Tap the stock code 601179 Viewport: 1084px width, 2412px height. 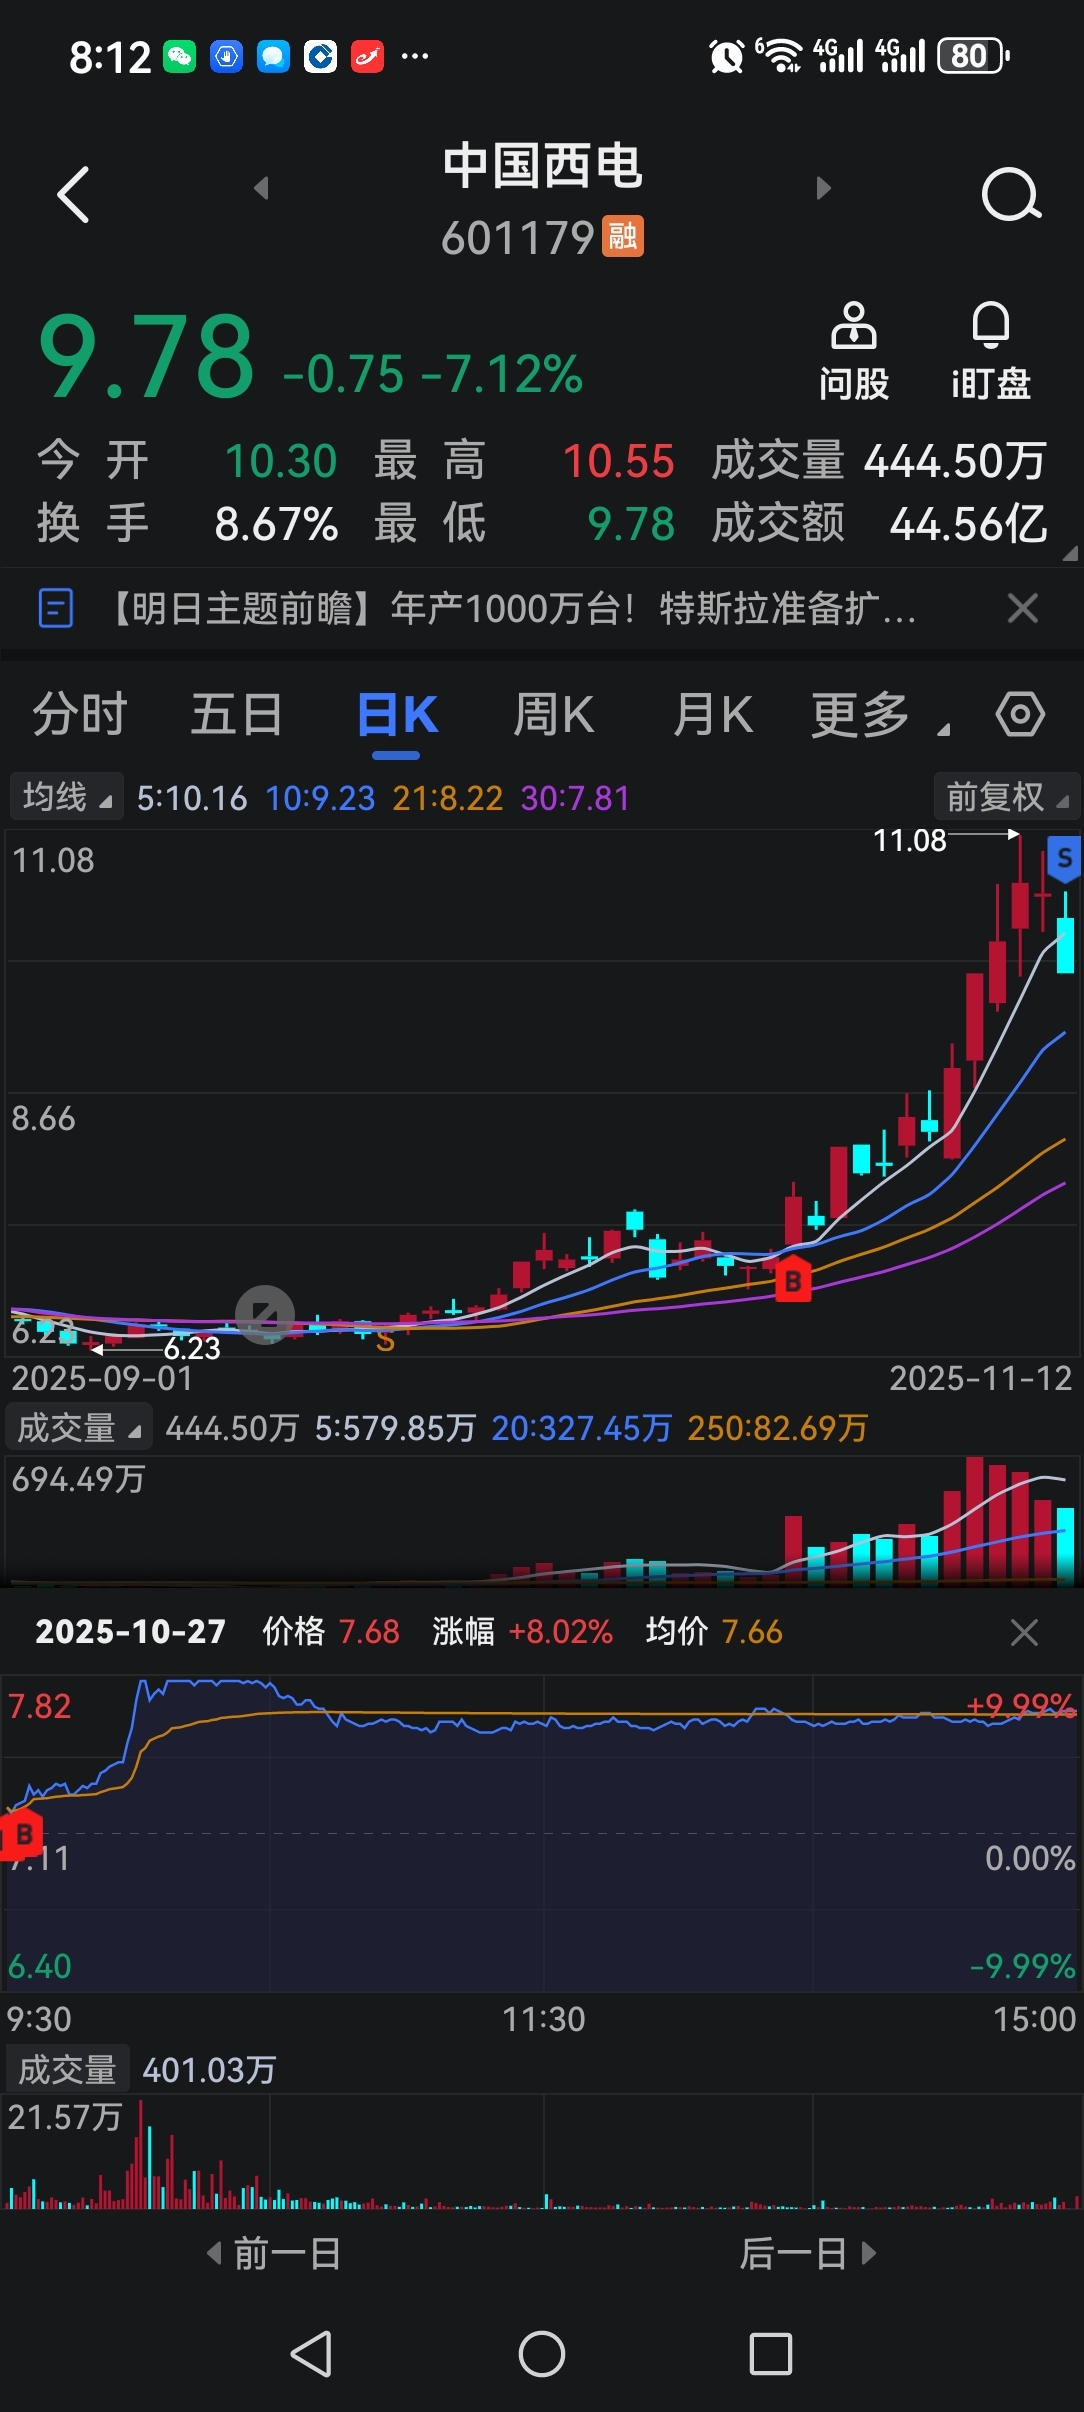coord(518,238)
